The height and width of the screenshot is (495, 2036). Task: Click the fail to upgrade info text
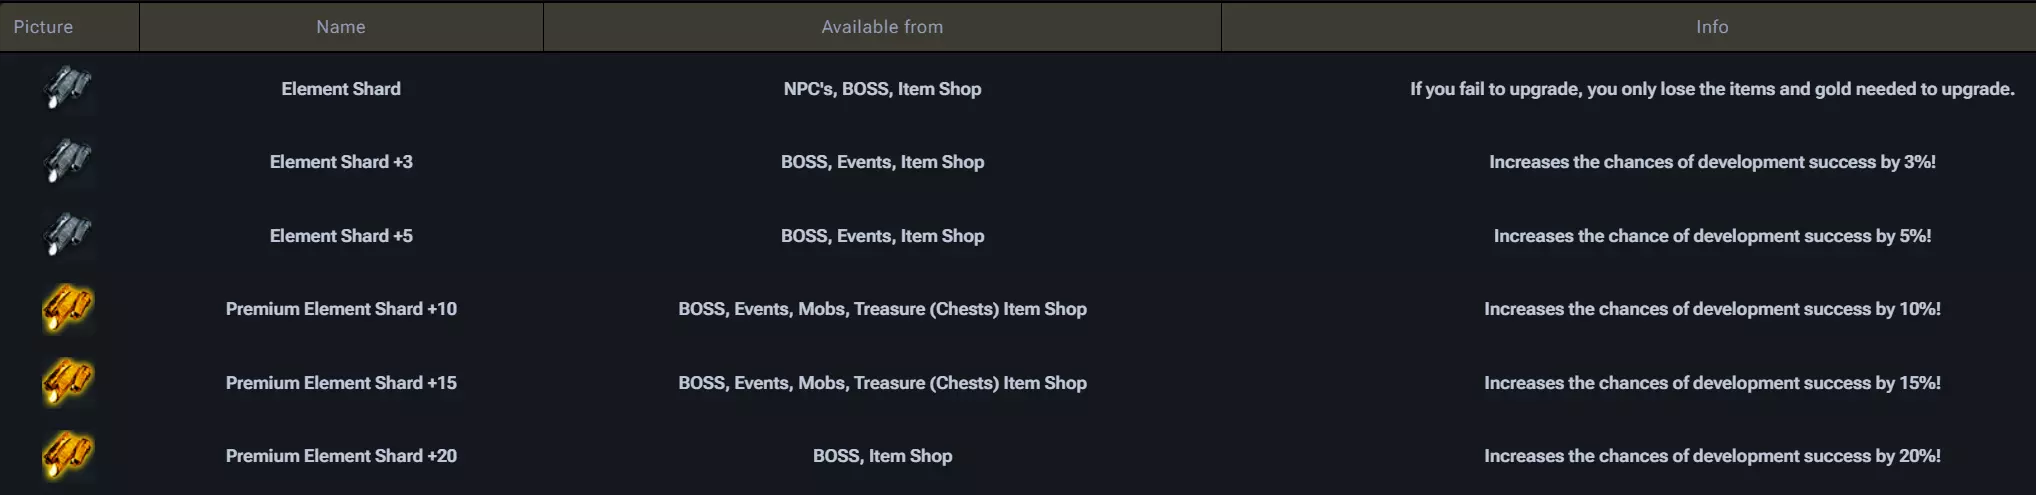(1712, 89)
